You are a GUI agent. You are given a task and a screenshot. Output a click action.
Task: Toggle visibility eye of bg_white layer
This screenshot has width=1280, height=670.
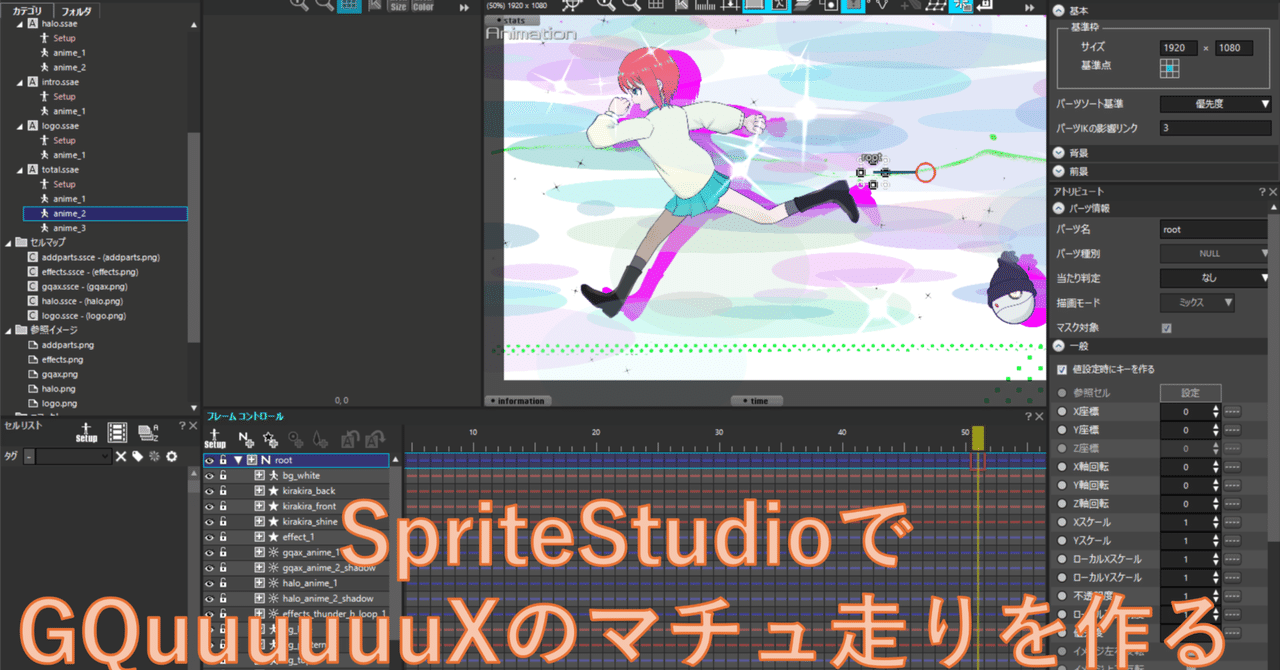tap(210, 476)
